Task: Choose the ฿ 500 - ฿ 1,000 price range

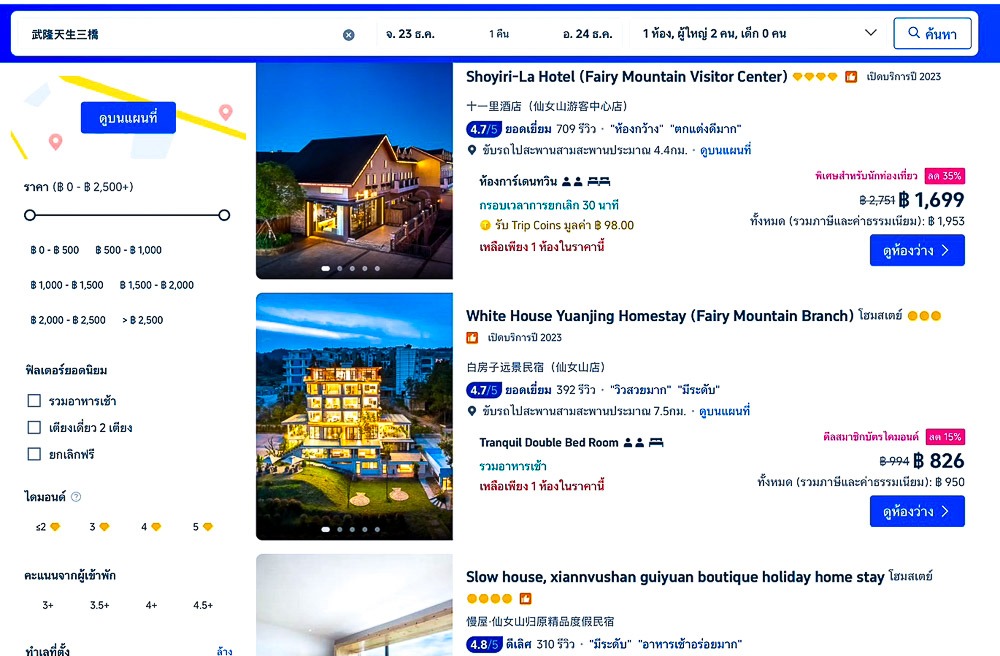Action: [x=128, y=250]
